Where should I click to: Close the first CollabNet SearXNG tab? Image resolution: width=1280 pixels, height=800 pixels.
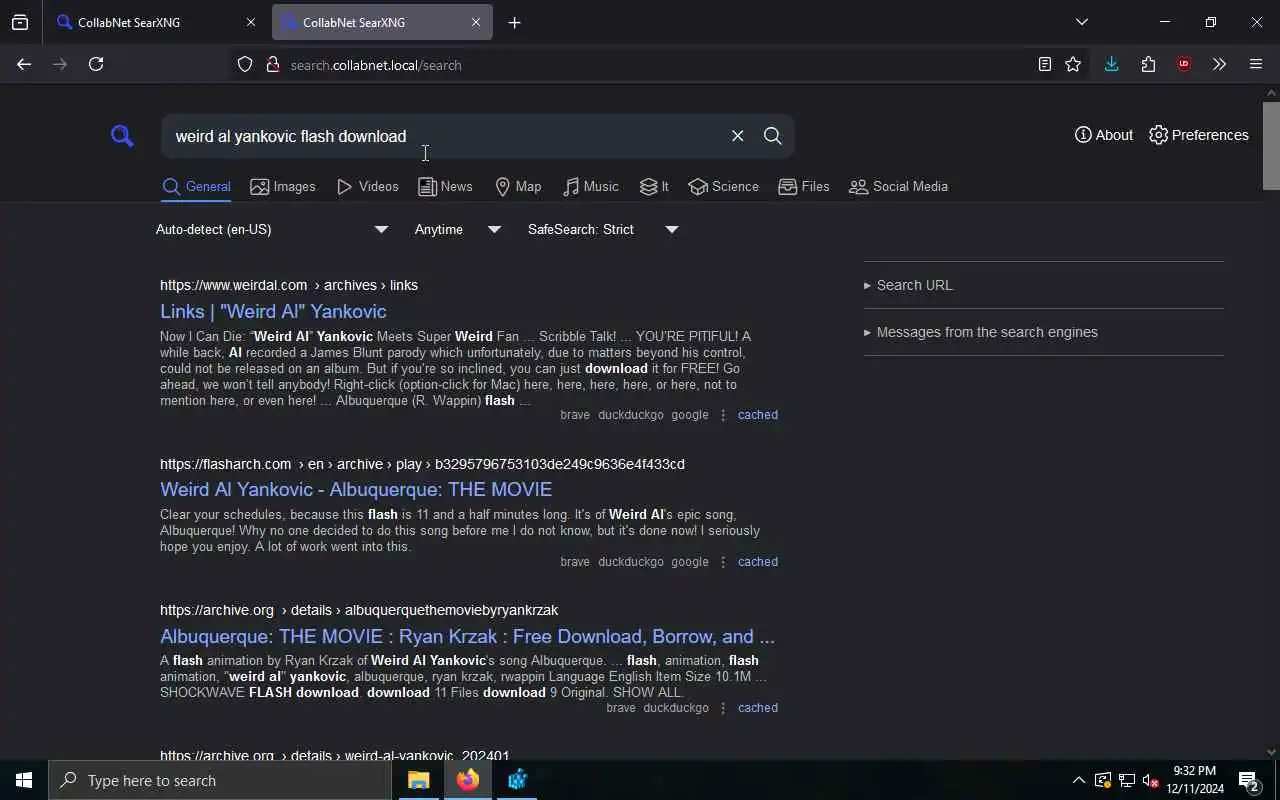[251, 22]
